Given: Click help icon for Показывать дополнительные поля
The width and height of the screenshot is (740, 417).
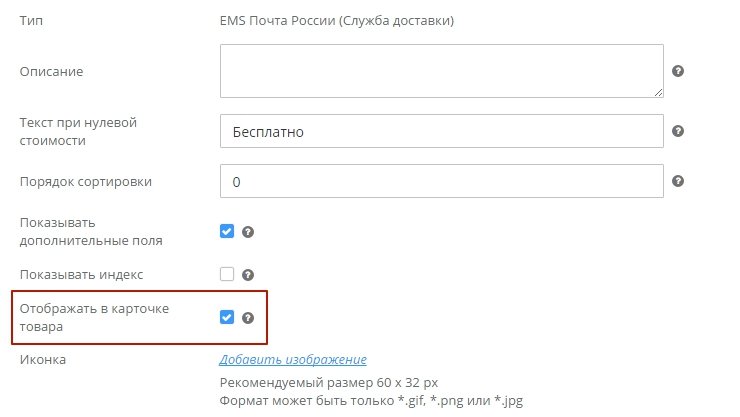Looking at the screenshot, I should click(248, 231).
